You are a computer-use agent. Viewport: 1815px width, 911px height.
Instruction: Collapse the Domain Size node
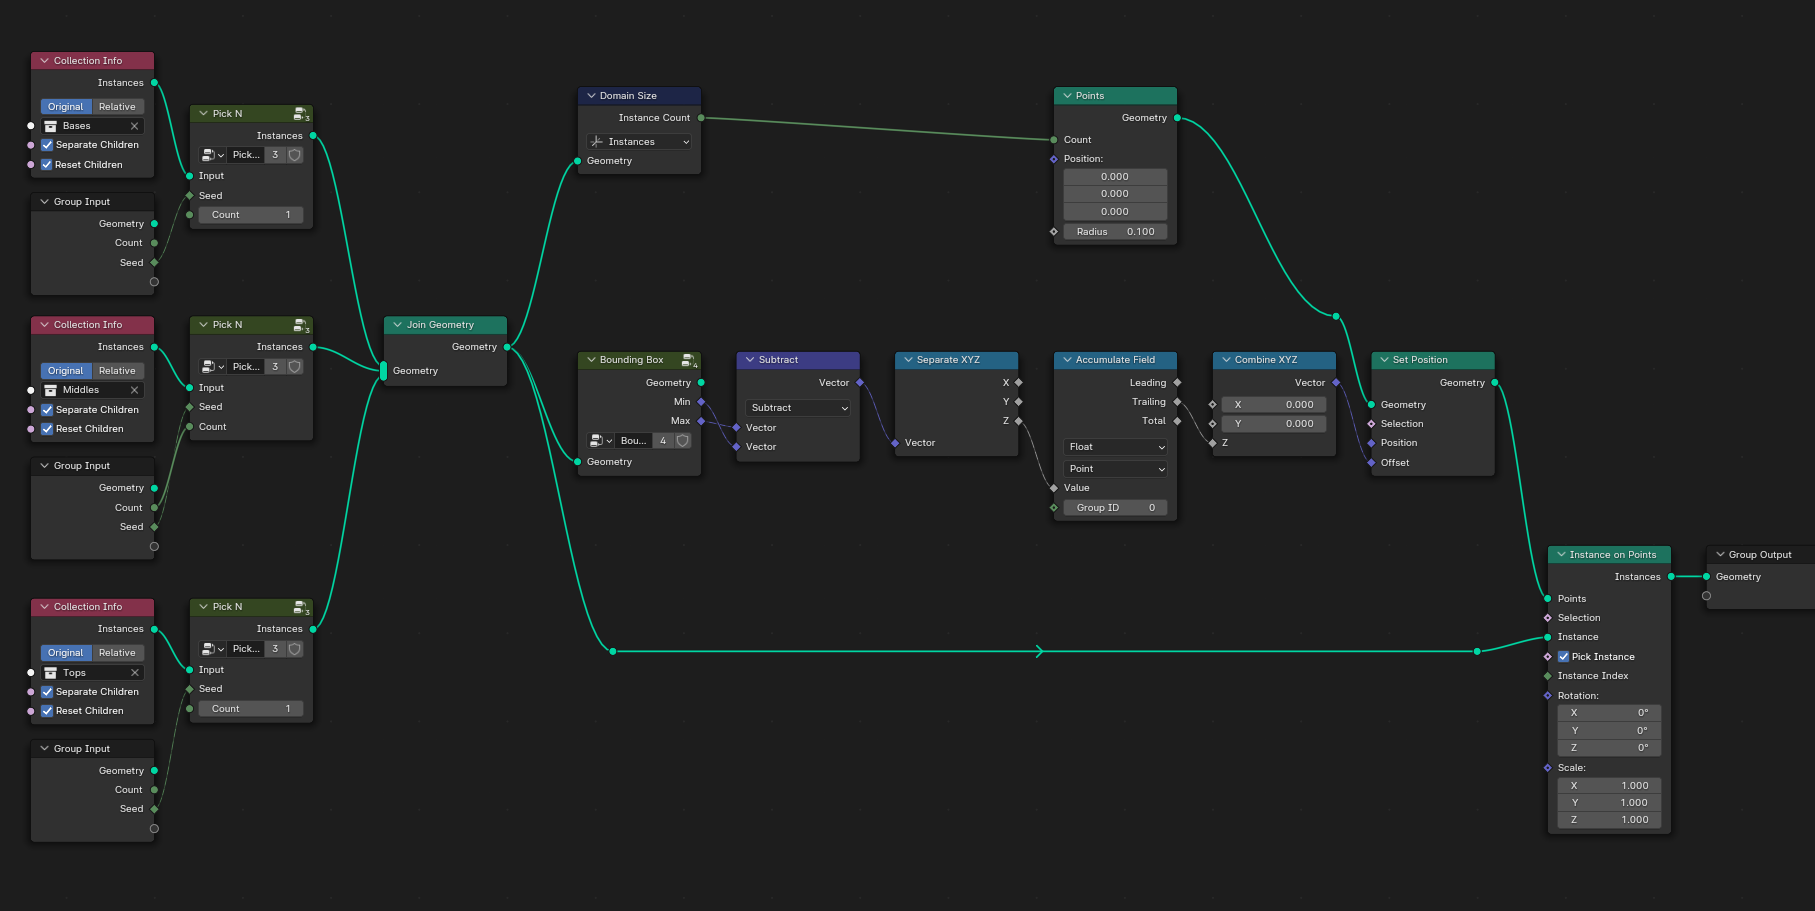click(591, 96)
